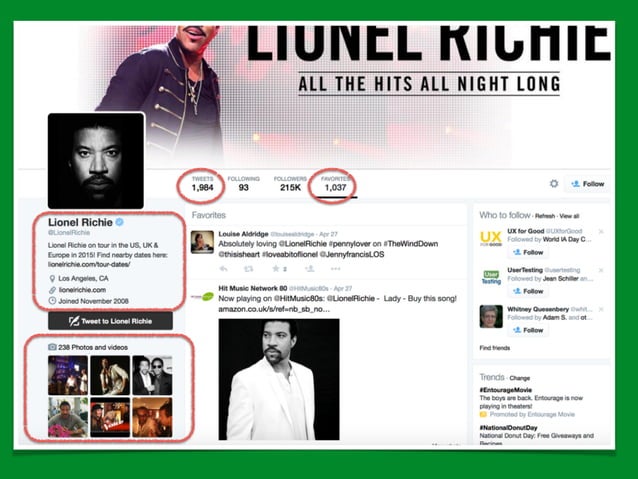The width and height of the screenshot is (638, 479).
Task: Open the lionelrichie.com website link
Action: click(x=82, y=290)
